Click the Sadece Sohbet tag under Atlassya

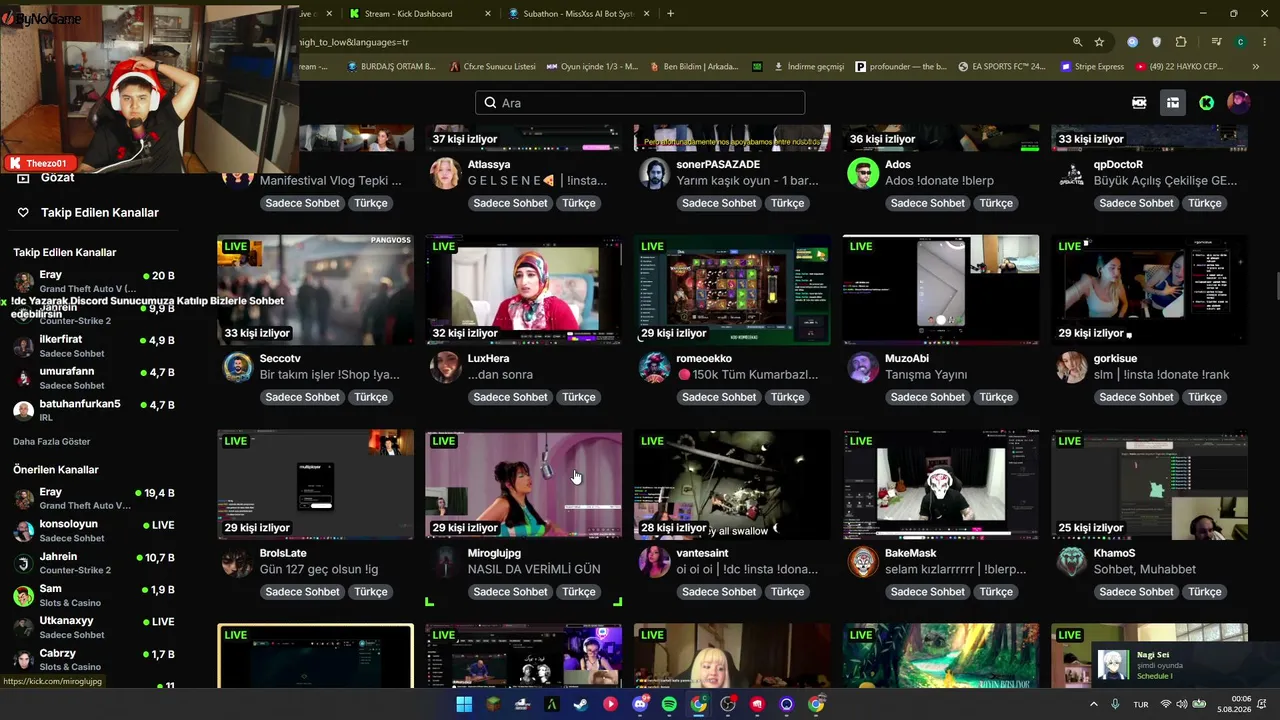tap(511, 203)
